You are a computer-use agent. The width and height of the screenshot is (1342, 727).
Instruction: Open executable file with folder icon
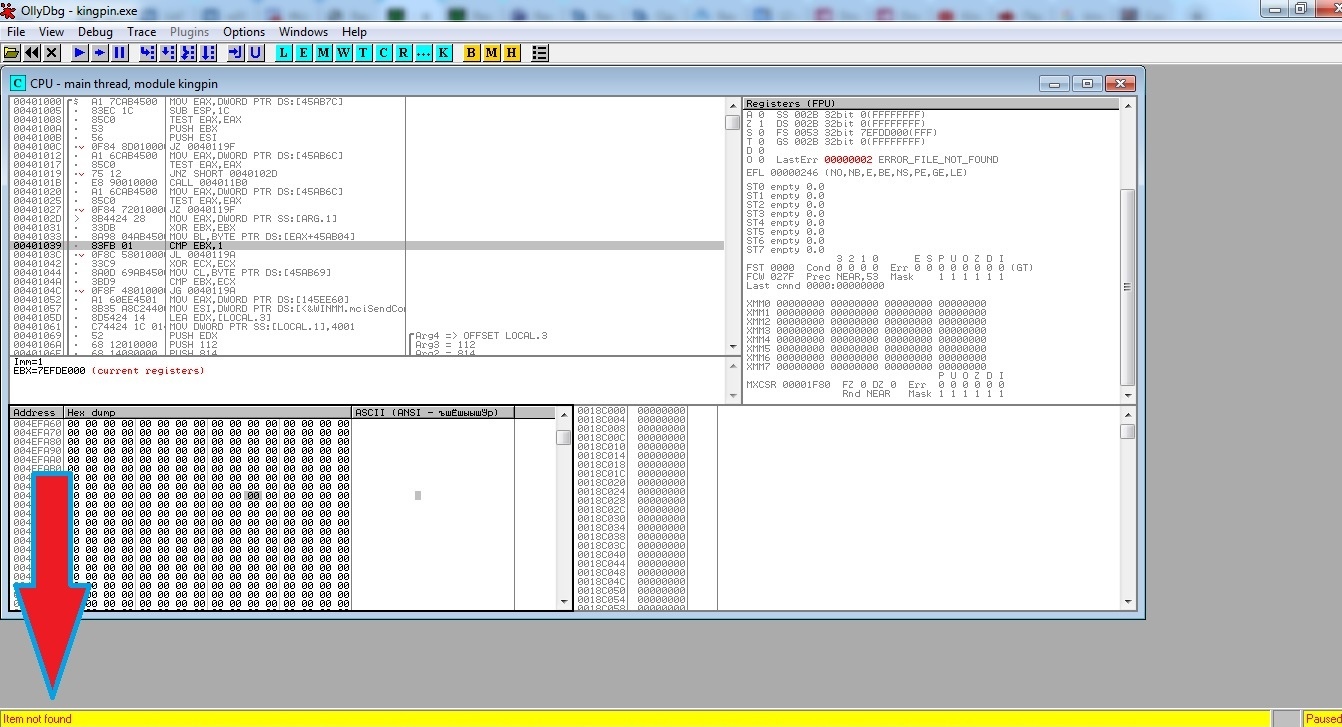12,52
